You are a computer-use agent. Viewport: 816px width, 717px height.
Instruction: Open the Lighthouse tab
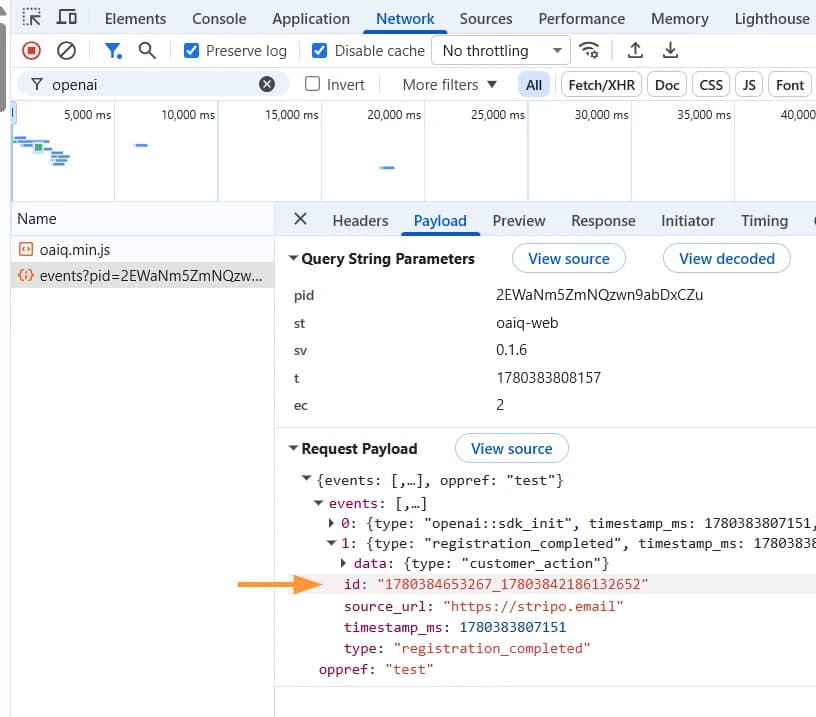click(x=772, y=19)
